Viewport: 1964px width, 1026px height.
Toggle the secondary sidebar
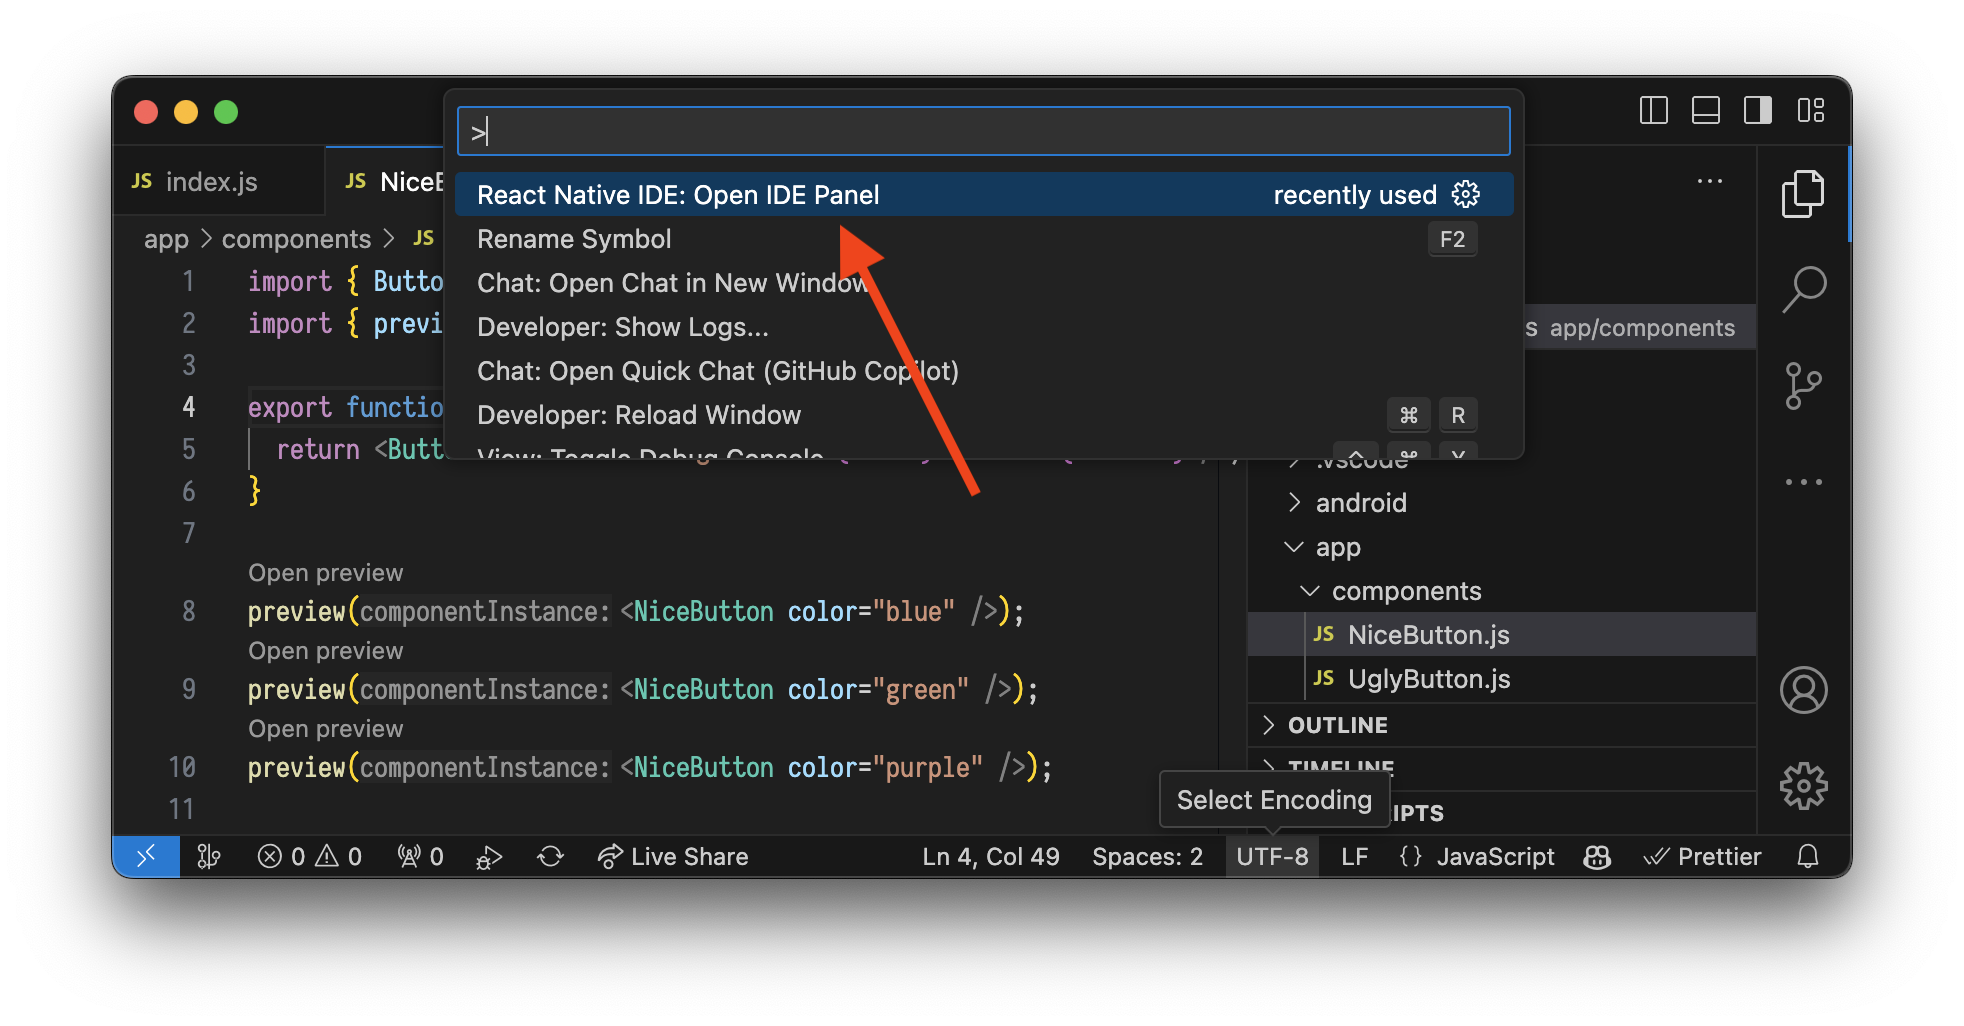(1757, 111)
